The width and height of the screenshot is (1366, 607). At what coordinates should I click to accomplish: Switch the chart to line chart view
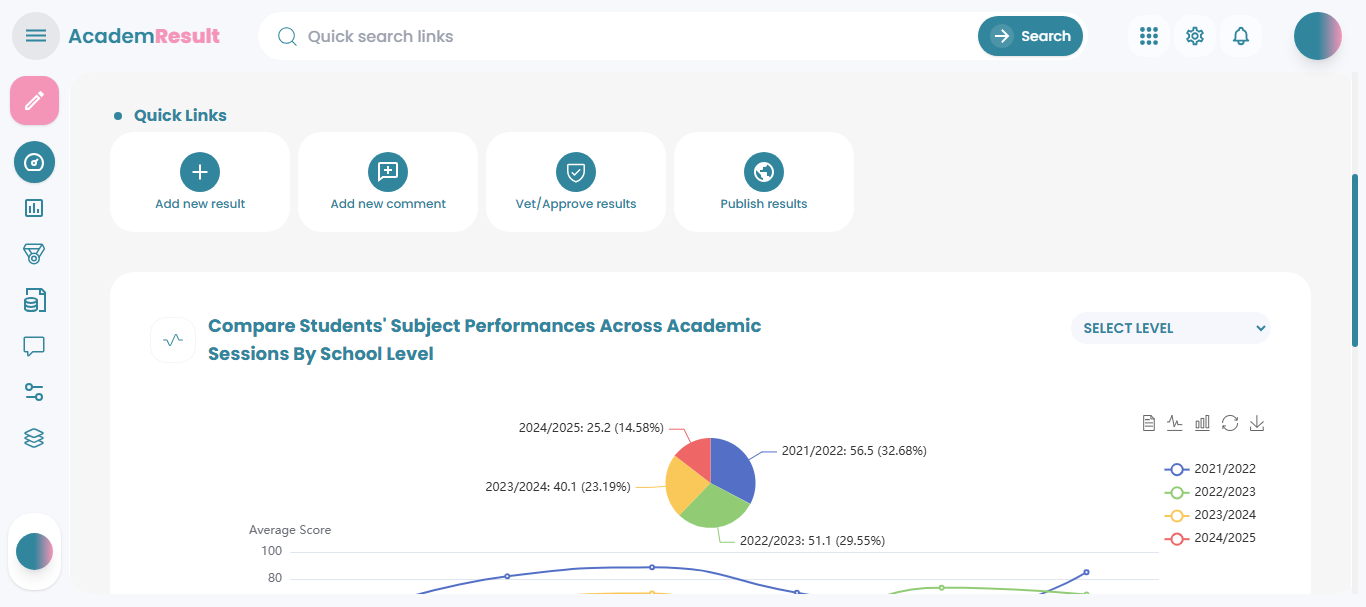click(x=1175, y=422)
